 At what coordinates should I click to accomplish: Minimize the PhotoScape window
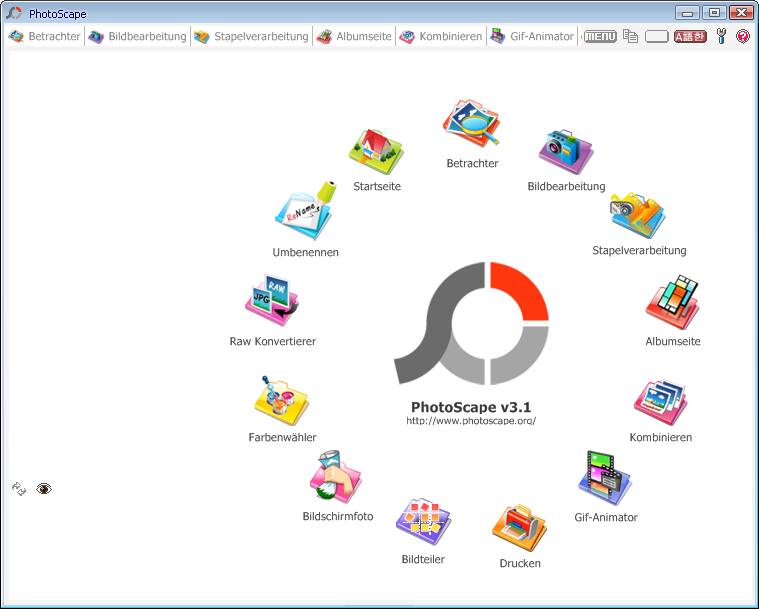[x=687, y=13]
